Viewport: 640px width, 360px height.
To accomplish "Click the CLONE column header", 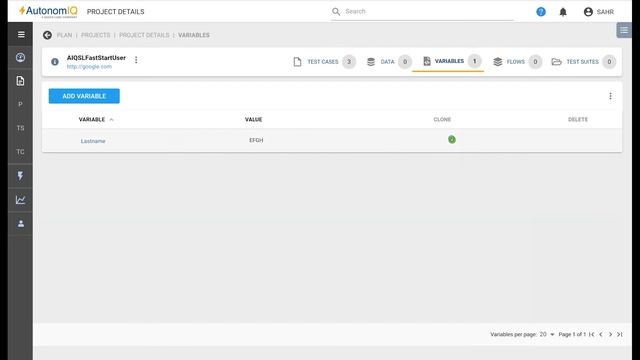I will tap(442, 119).
